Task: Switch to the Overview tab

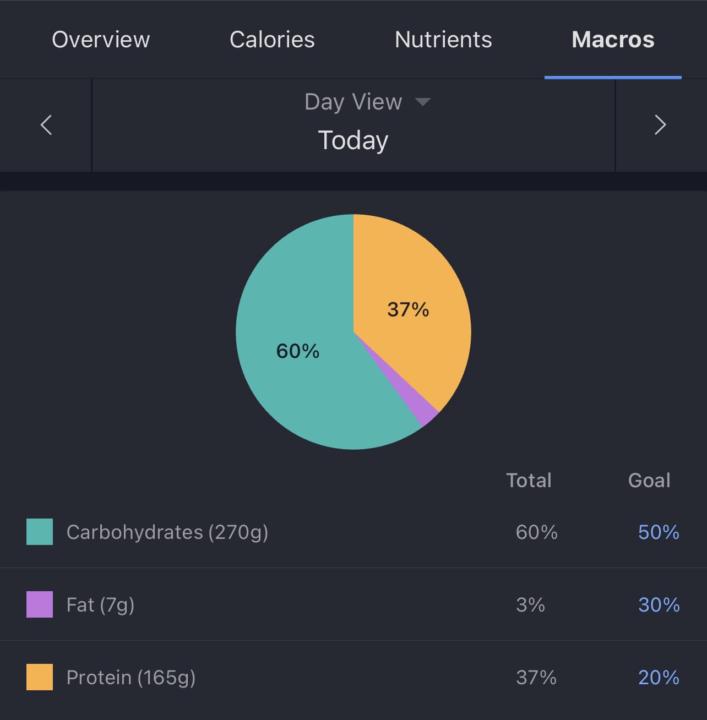Action: [101, 40]
